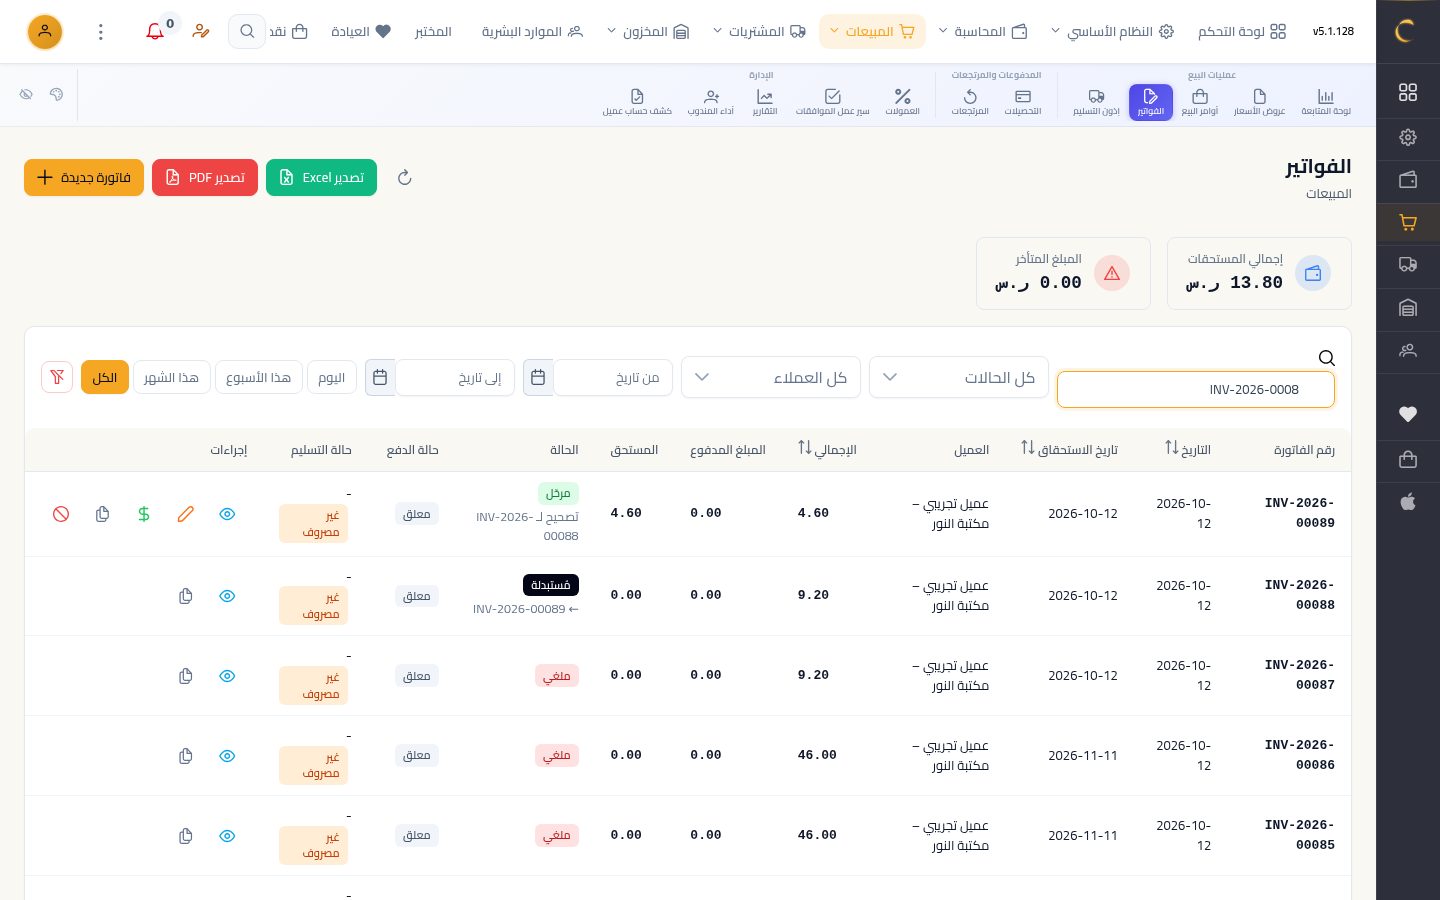Screen dimensions: 1440x900
Task: Open the التحصيلات (collections) toolbar icon
Action: (x=1022, y=101)
